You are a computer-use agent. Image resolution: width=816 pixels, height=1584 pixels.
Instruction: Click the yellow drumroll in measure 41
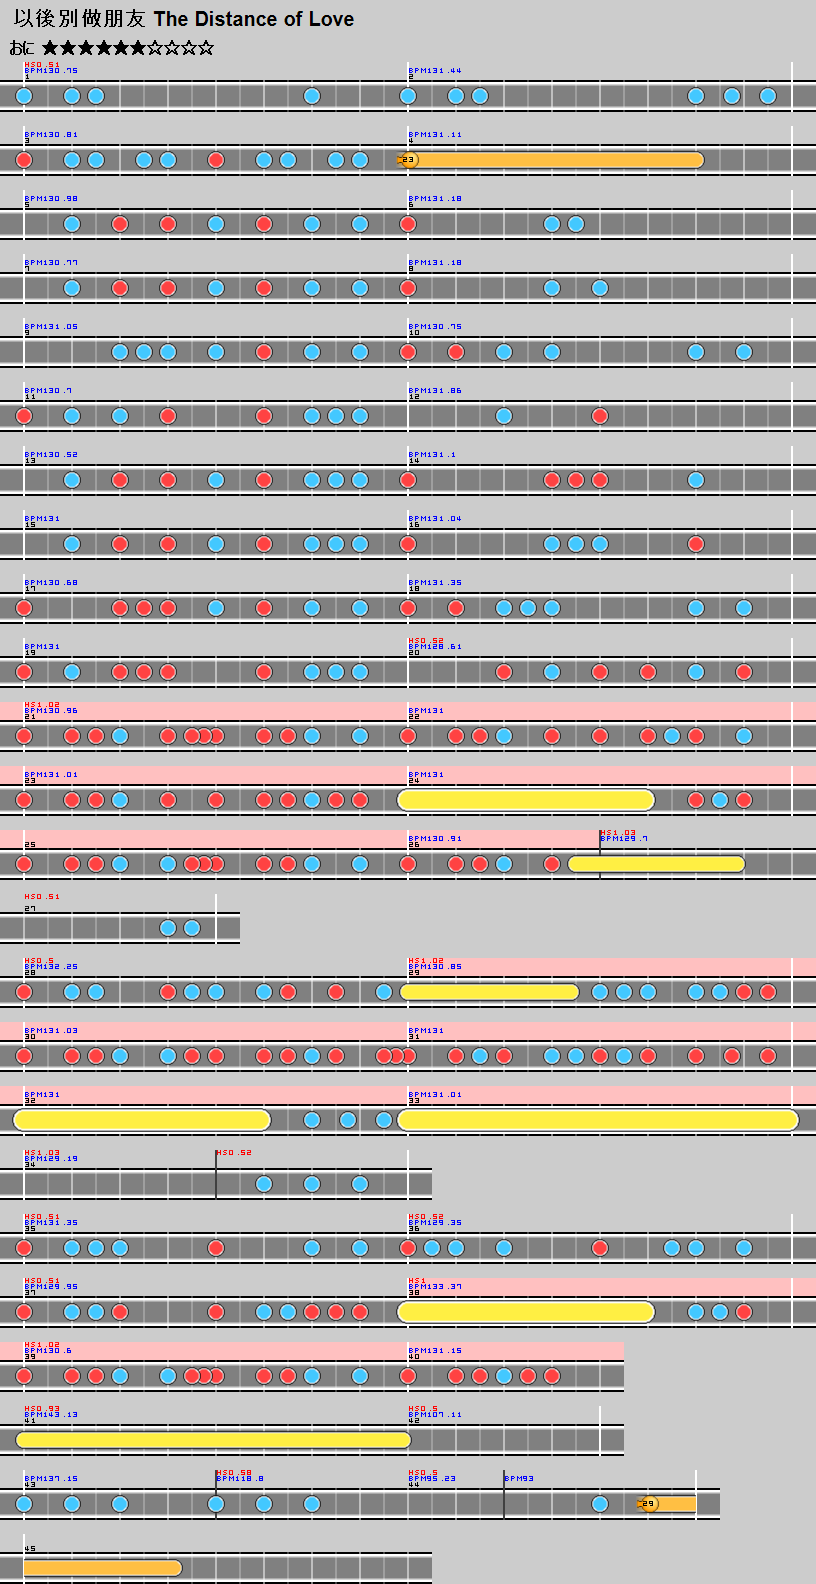(213, 1440)
